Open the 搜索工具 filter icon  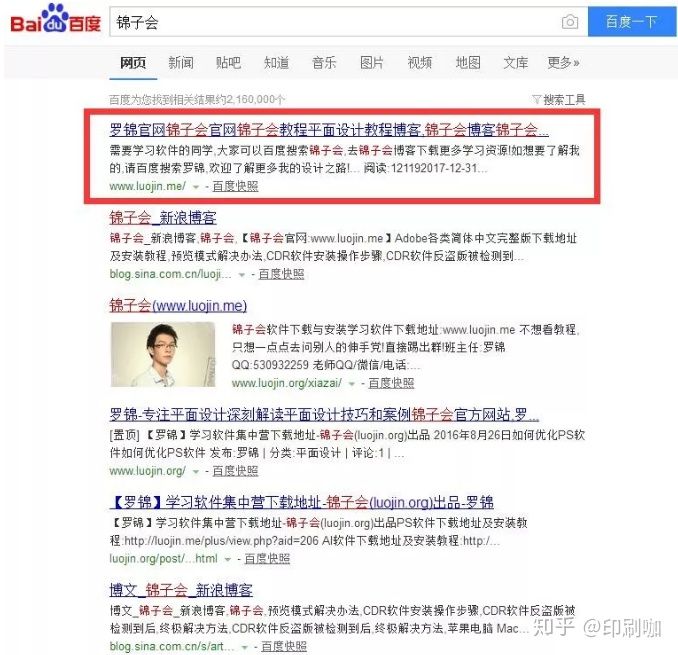[536, 100]
